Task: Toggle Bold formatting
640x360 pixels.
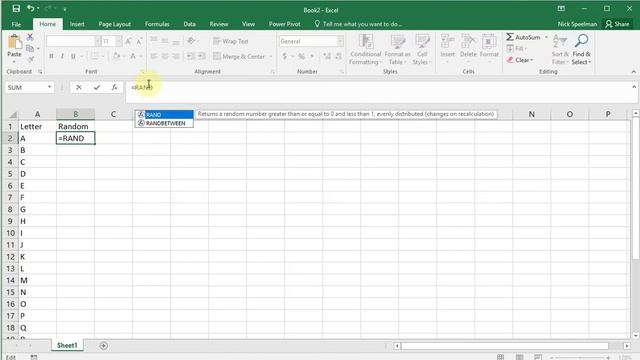Action: point(51,56)
